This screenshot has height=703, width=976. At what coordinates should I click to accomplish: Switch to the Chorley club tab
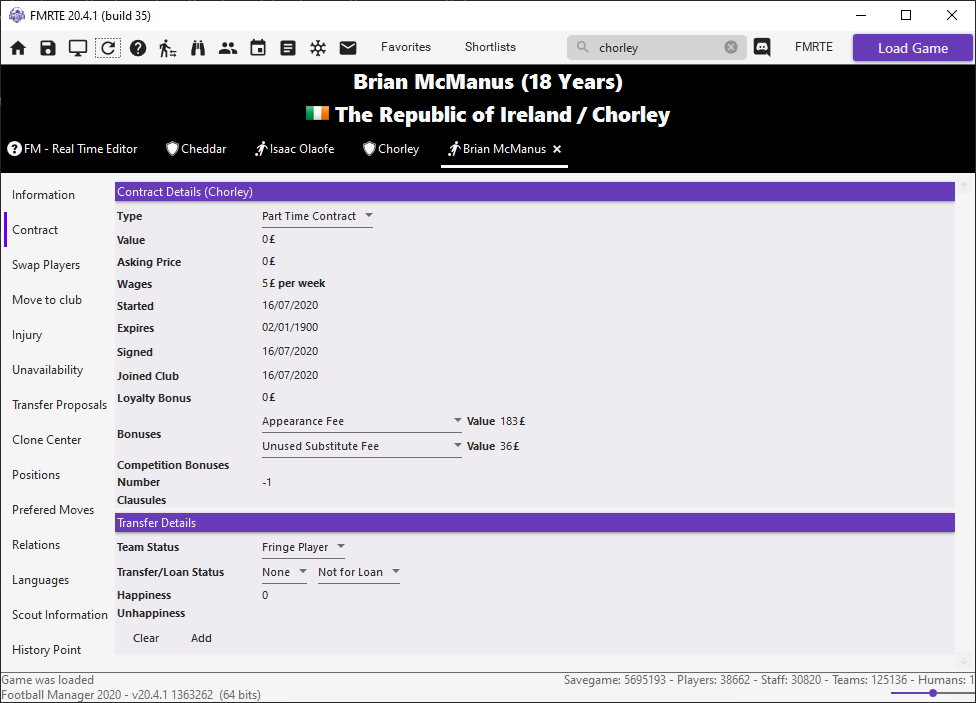(x=391, y=149)
